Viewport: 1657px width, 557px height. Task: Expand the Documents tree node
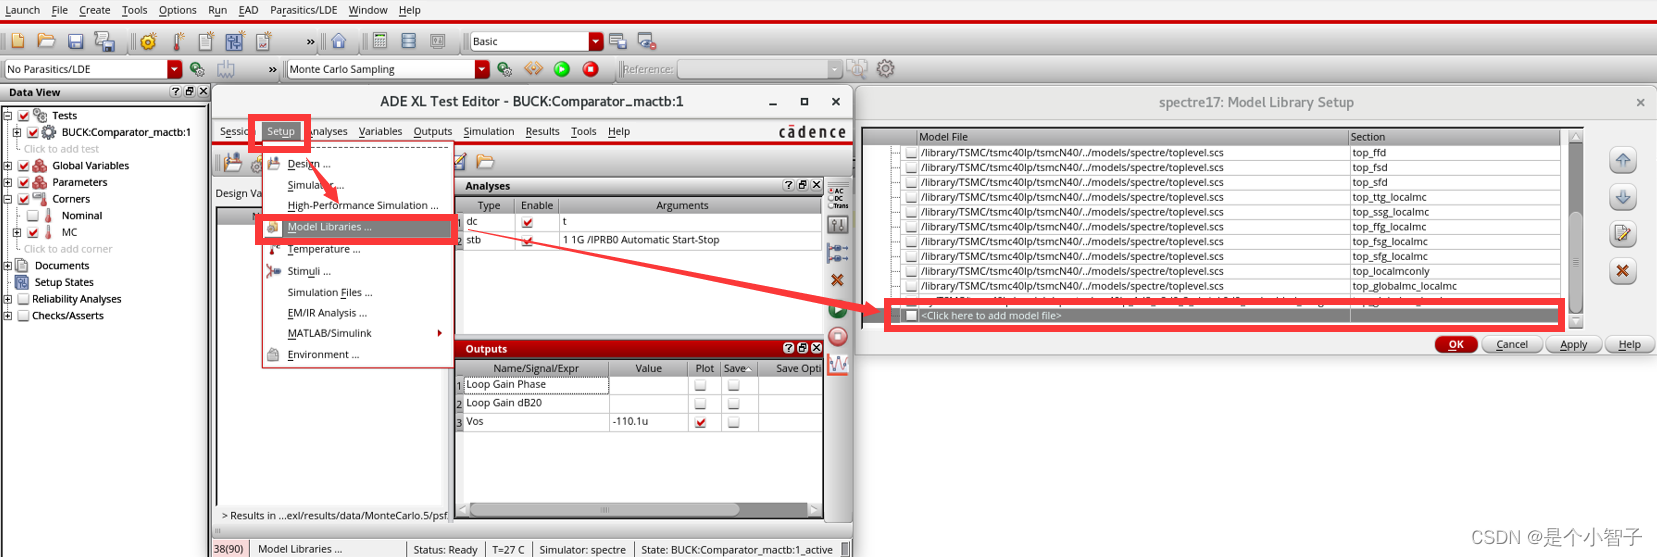click(x=8, y=266)
